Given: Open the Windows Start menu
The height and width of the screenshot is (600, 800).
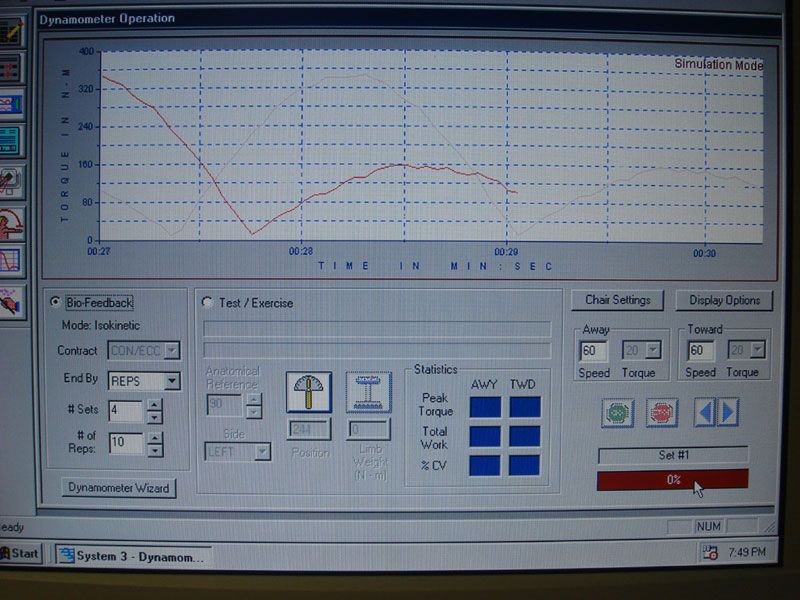Looking at the screenshot, I should (20, 553).
